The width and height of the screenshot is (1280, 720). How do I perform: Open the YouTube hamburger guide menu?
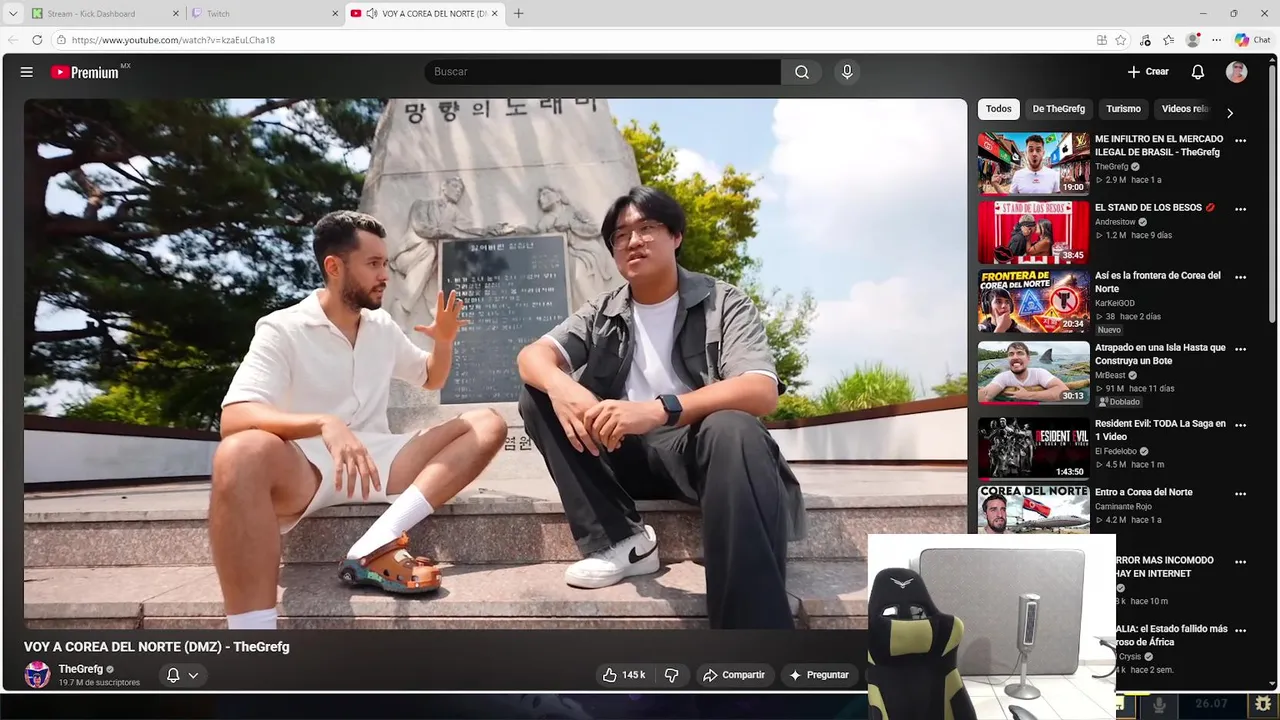click(x=27, y=72)
